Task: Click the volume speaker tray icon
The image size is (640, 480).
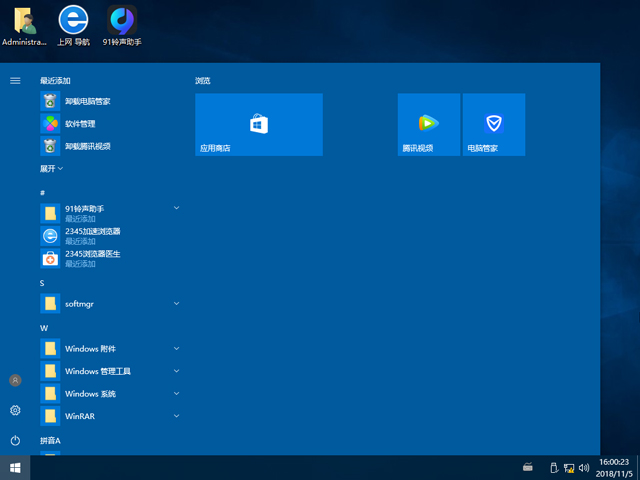Action: (x=585, y=467)
